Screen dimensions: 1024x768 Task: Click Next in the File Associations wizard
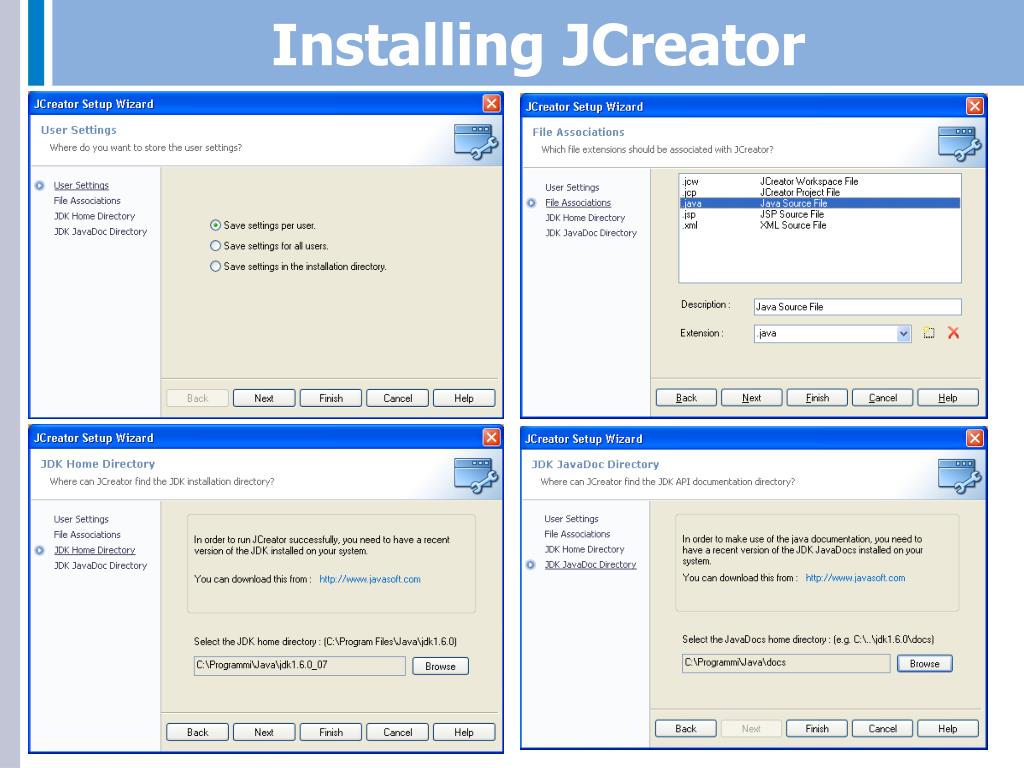click(751, 398)
